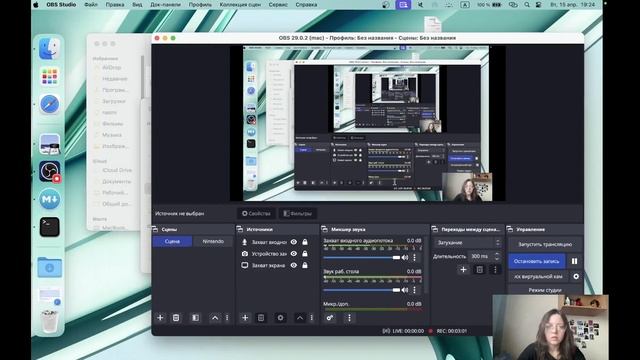Delete selected scene using Сцены trash icon

click(x=176, y=318)
